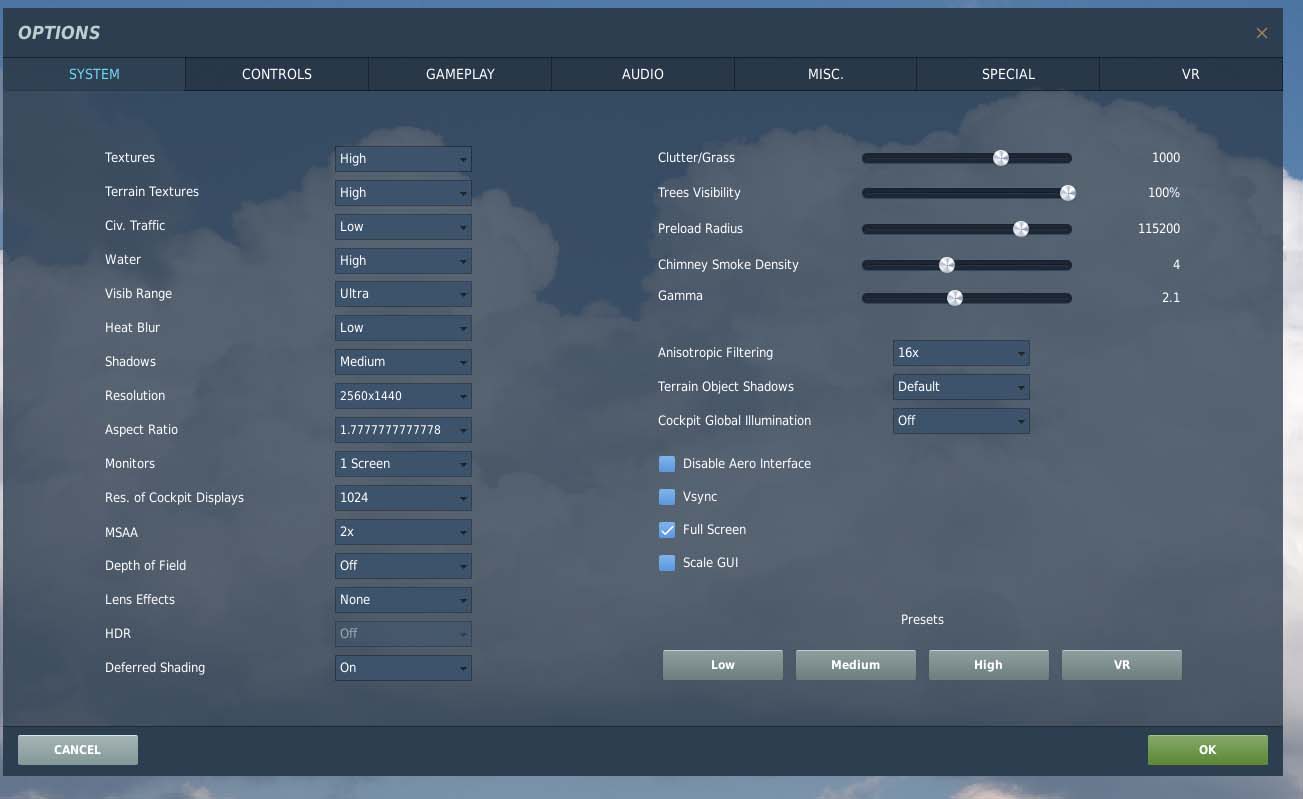Select the MISC. tab

pyautogui.click(x=825, y=74)
